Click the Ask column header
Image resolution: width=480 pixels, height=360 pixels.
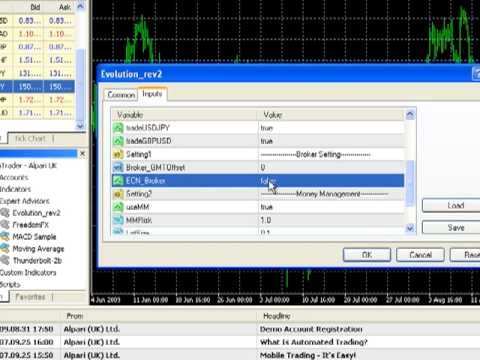59,7
